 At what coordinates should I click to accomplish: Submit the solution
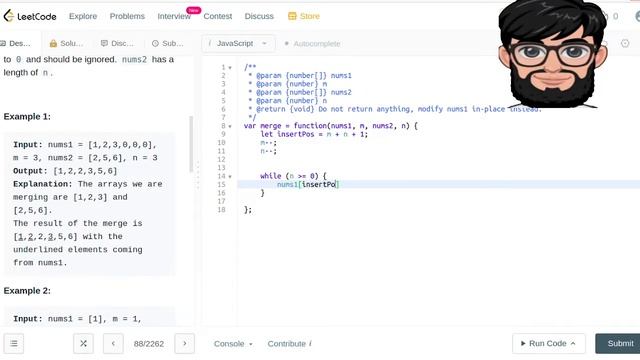tap(618, 343)
